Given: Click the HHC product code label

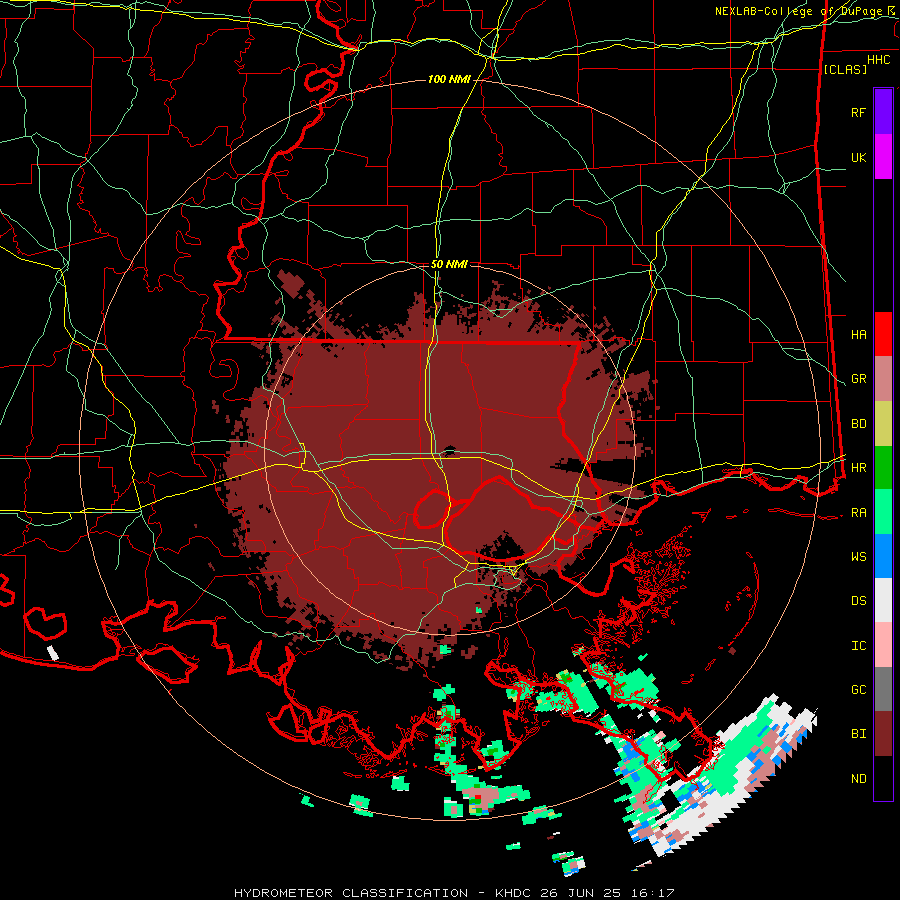Looking at the screenshot, I should click(879, 60).
